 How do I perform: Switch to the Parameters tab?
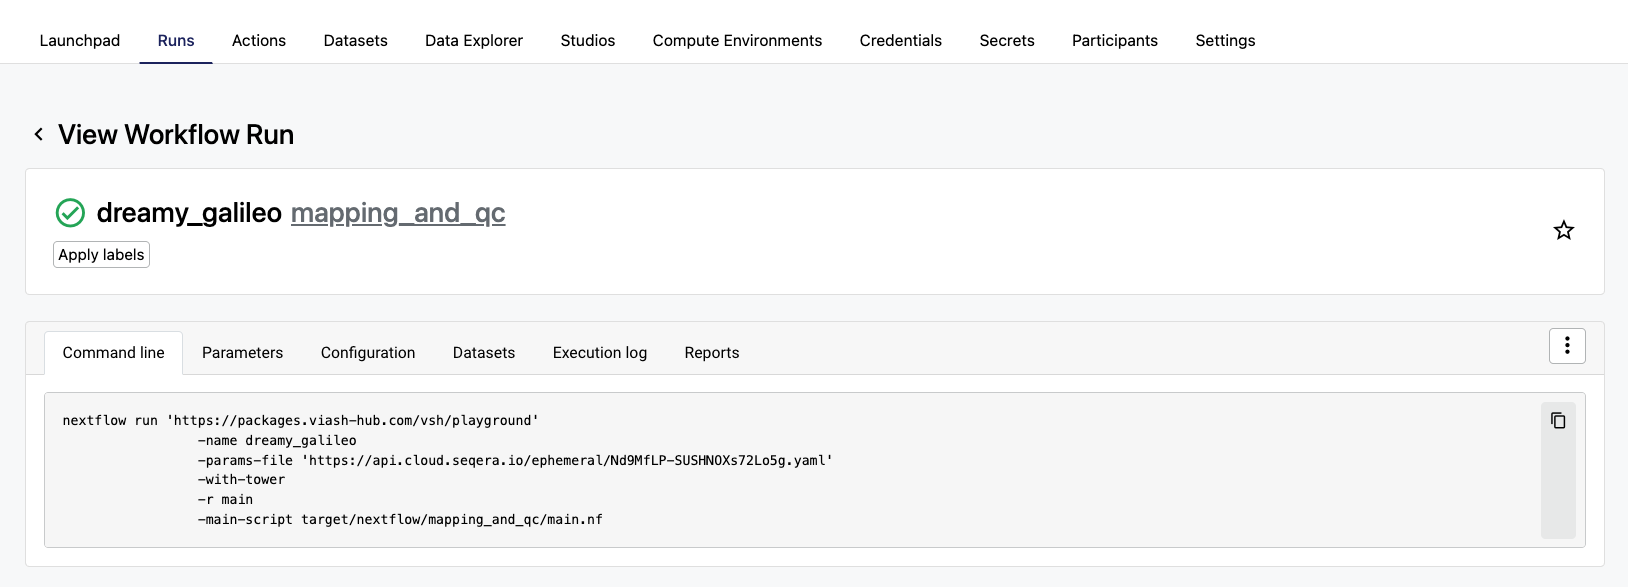tap(242, 353)
